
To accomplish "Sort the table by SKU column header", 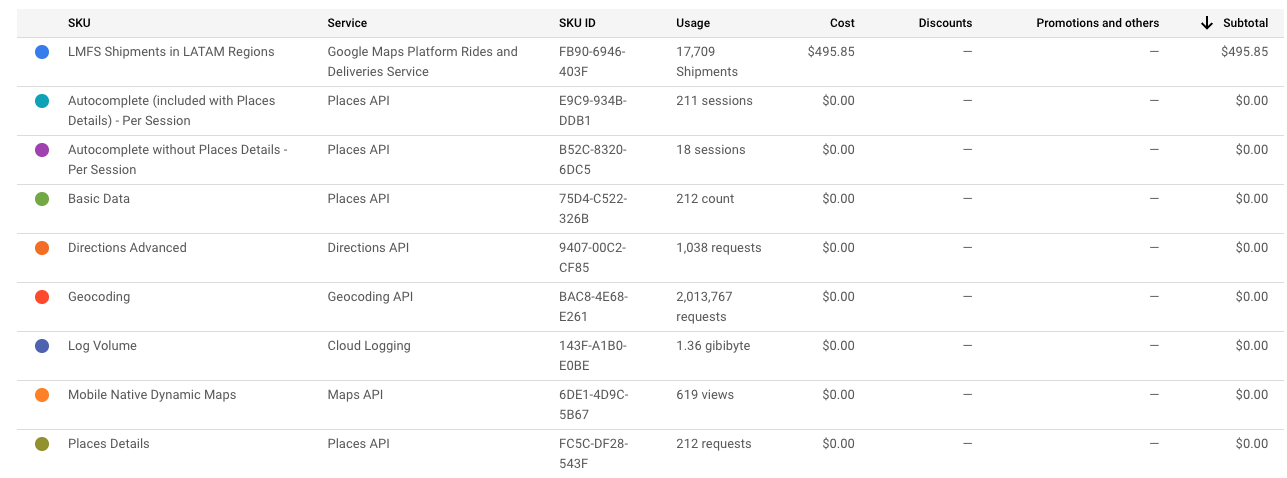I will pyautogui.click(x=78, y=23).
